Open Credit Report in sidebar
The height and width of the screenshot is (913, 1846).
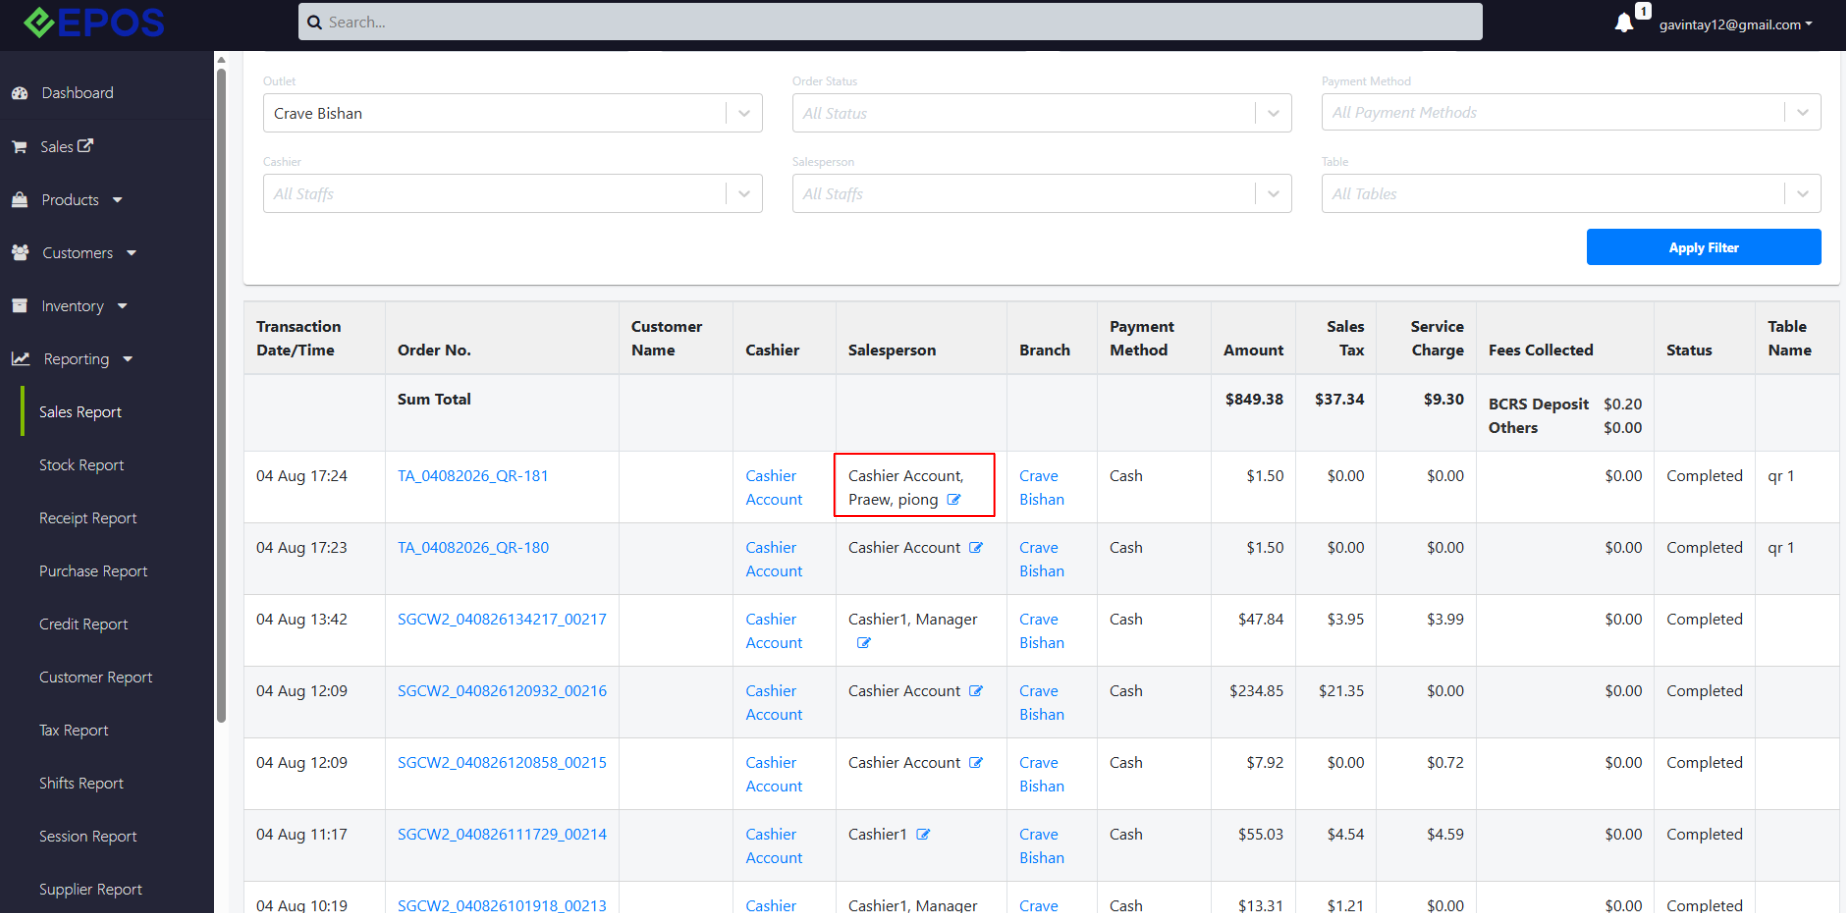pyautogui.click(x=83, y=624)
